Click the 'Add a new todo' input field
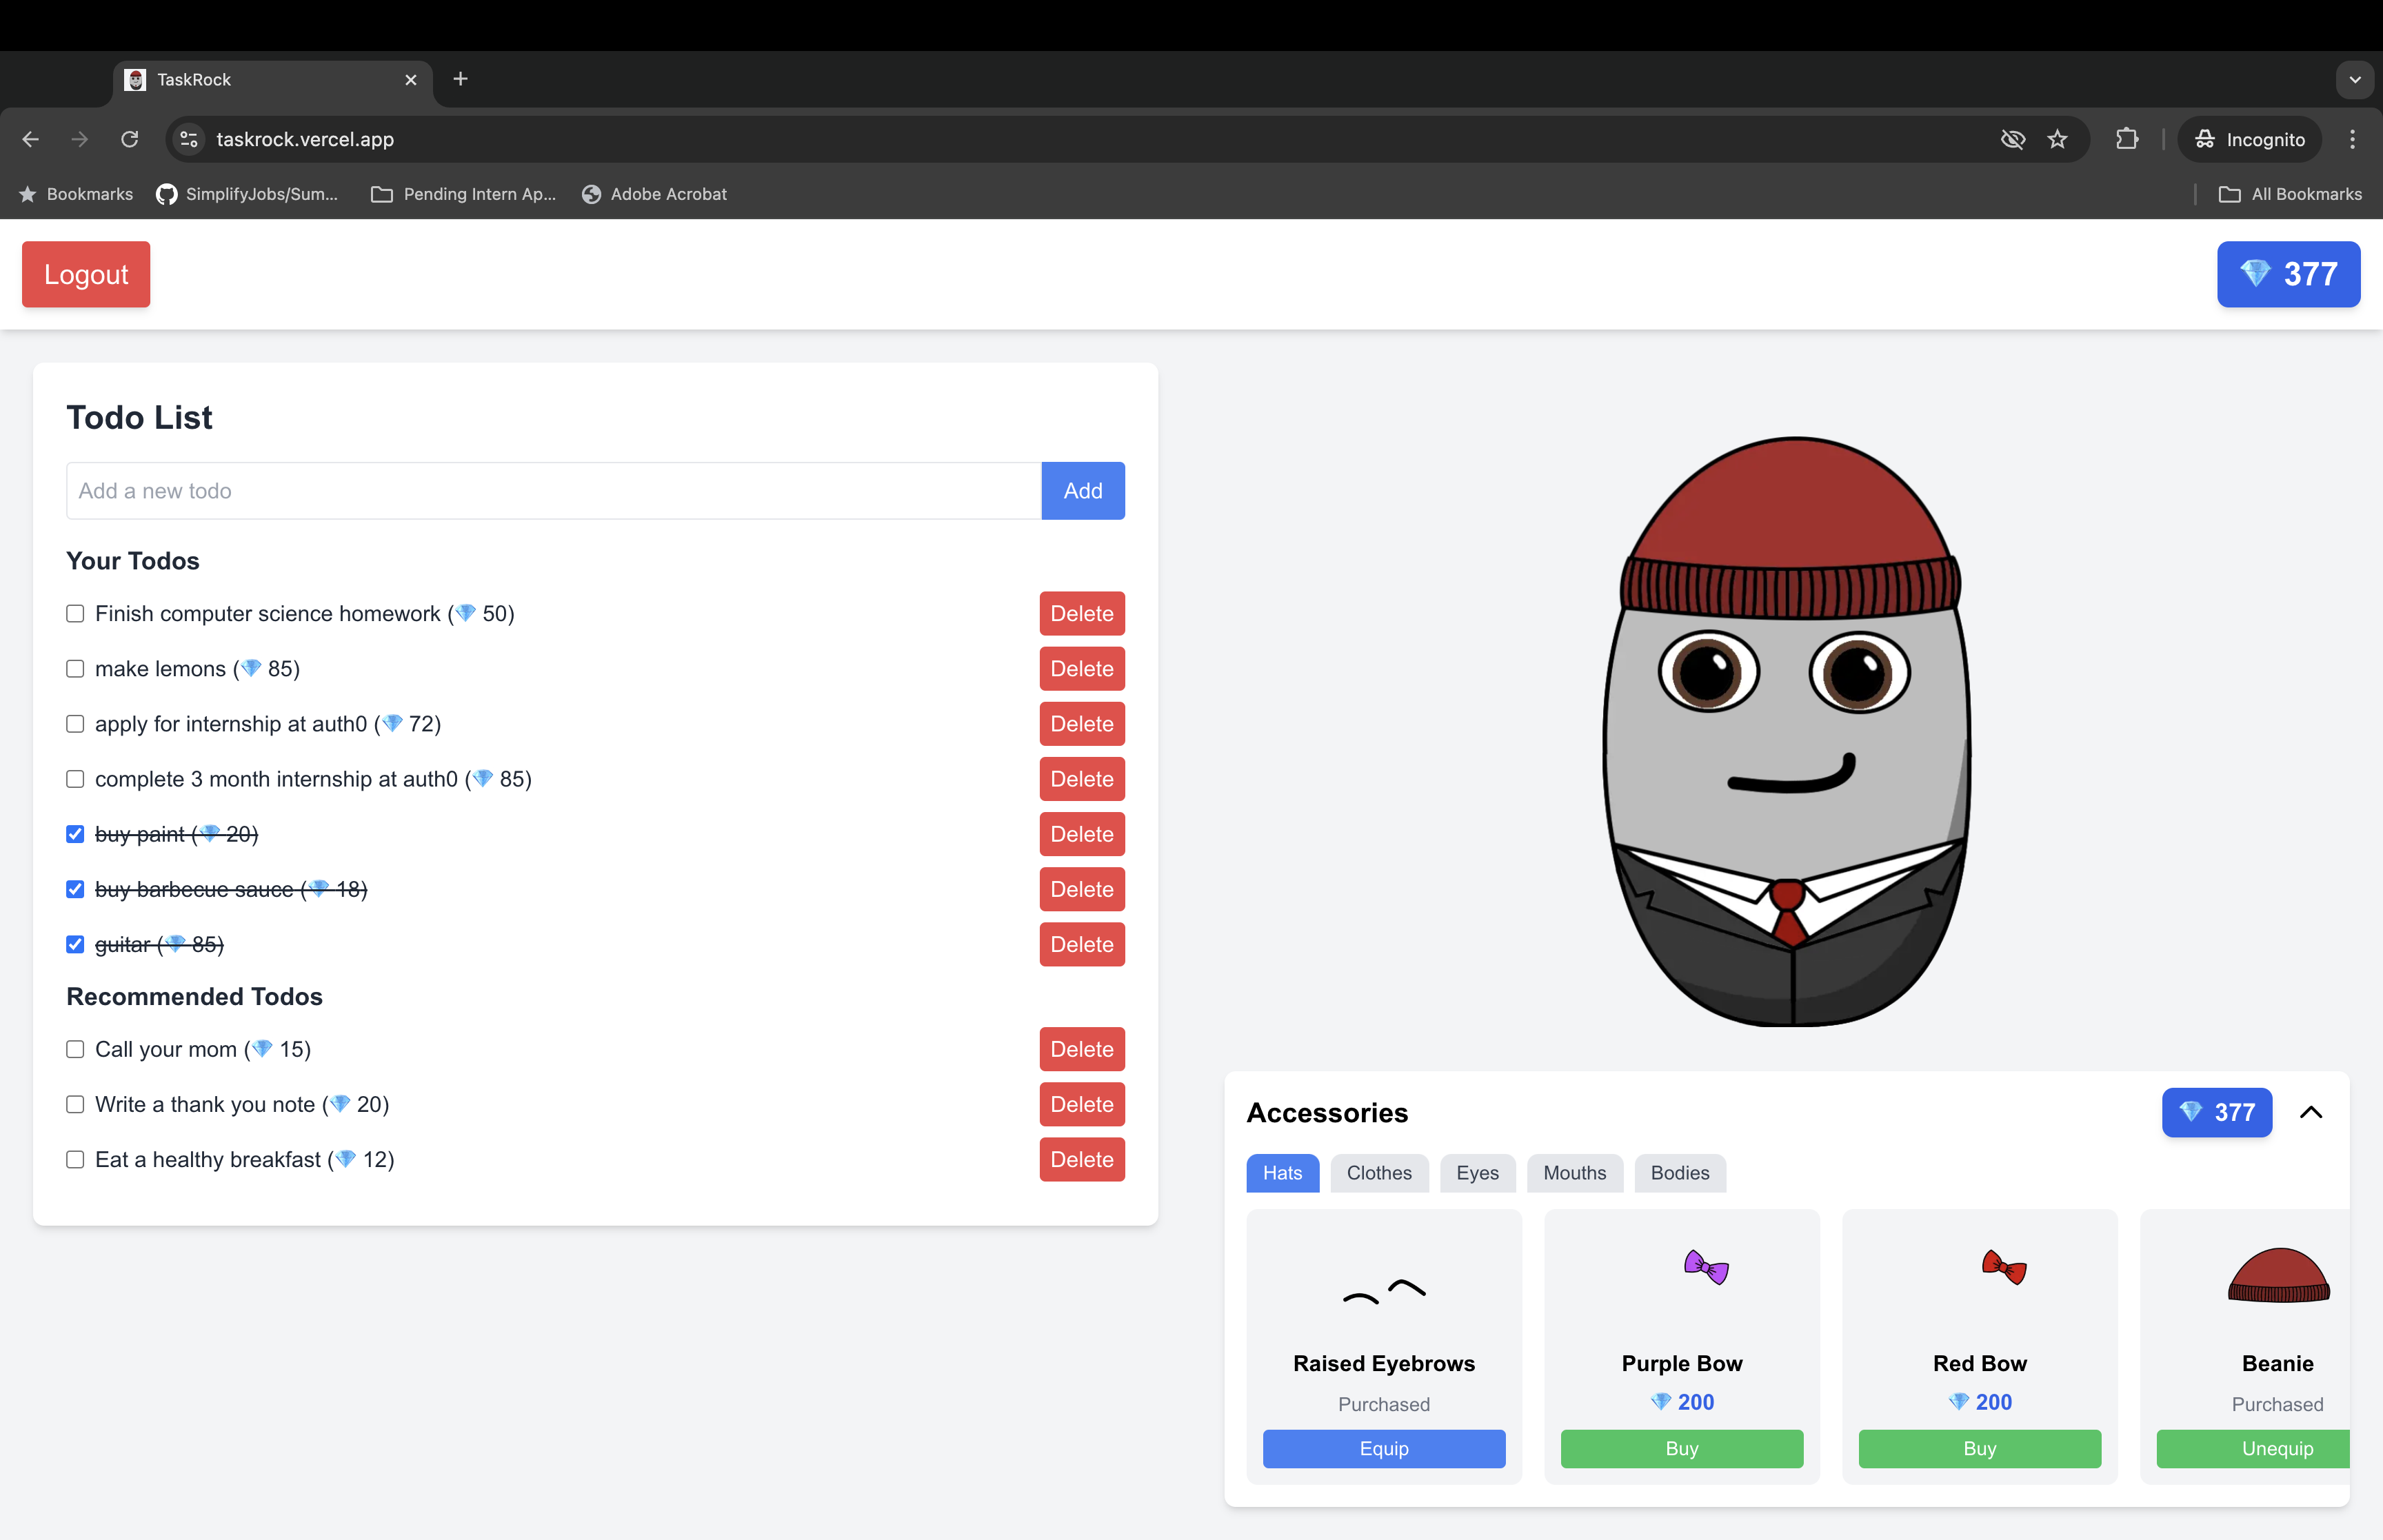 pos(553,491)
